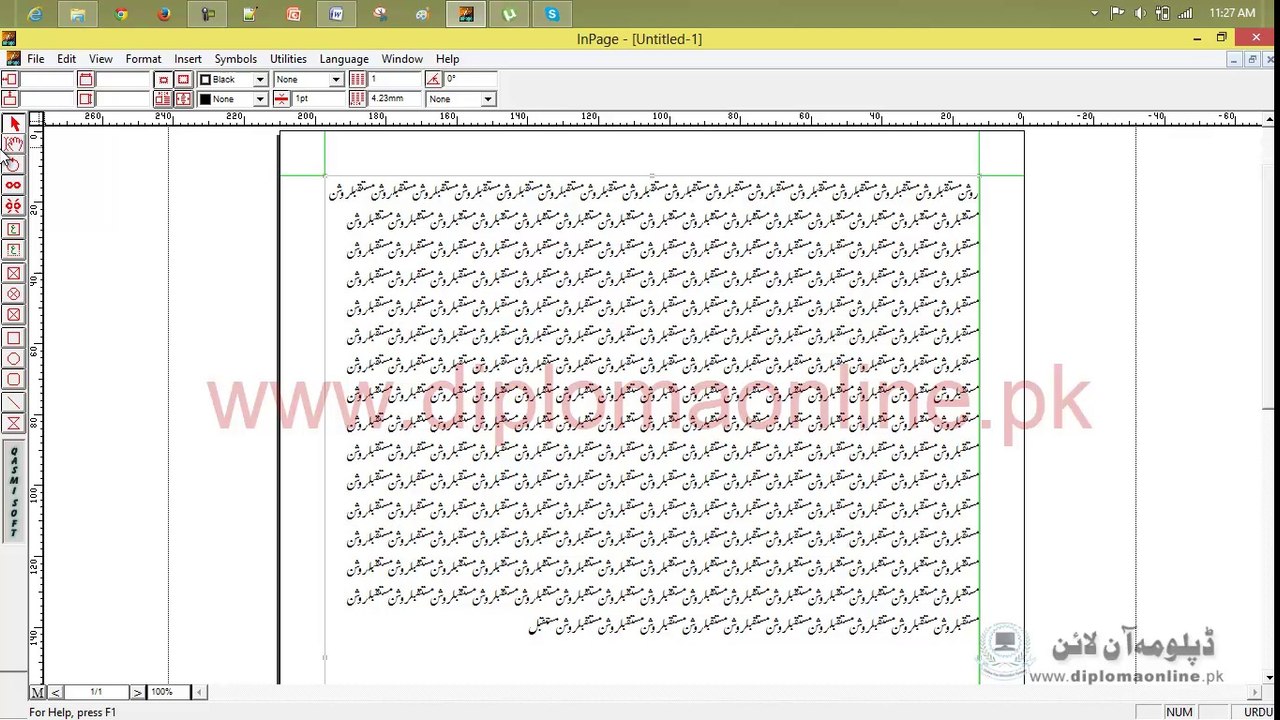The image size is (1280, 720).
Task: Toggle the bottom-right text runaround button
Action: (x=184, y=99)
